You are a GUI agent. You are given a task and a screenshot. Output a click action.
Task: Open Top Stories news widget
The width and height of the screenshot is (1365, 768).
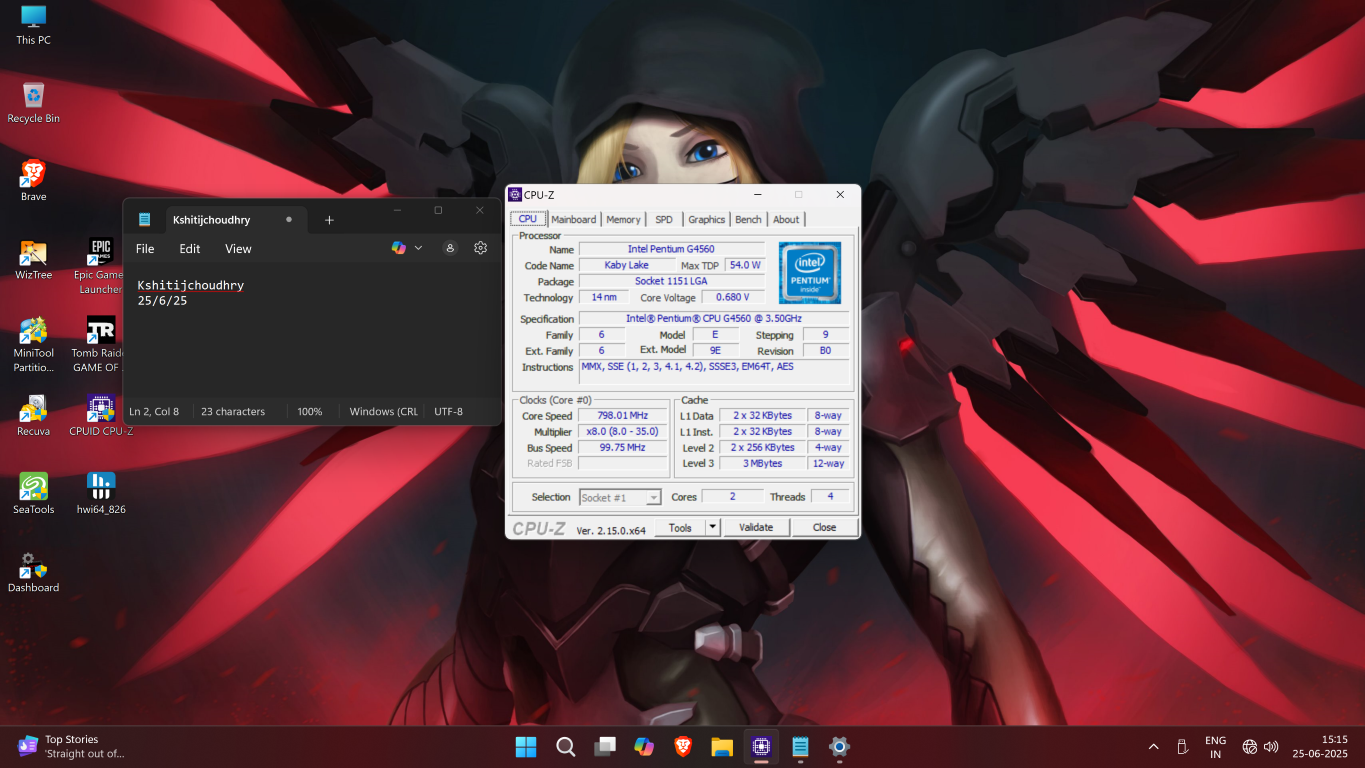coord(72,747)
